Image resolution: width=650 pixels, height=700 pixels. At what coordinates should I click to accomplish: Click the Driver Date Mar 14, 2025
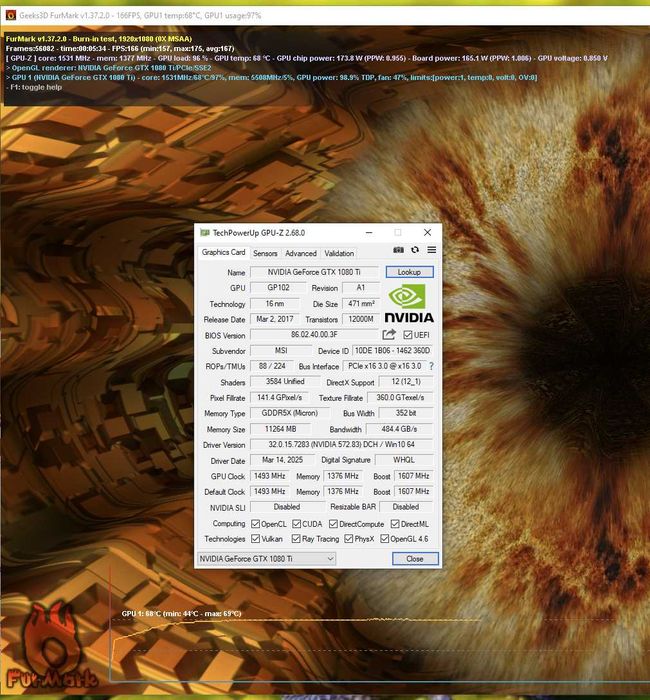(x=282, y=460)
